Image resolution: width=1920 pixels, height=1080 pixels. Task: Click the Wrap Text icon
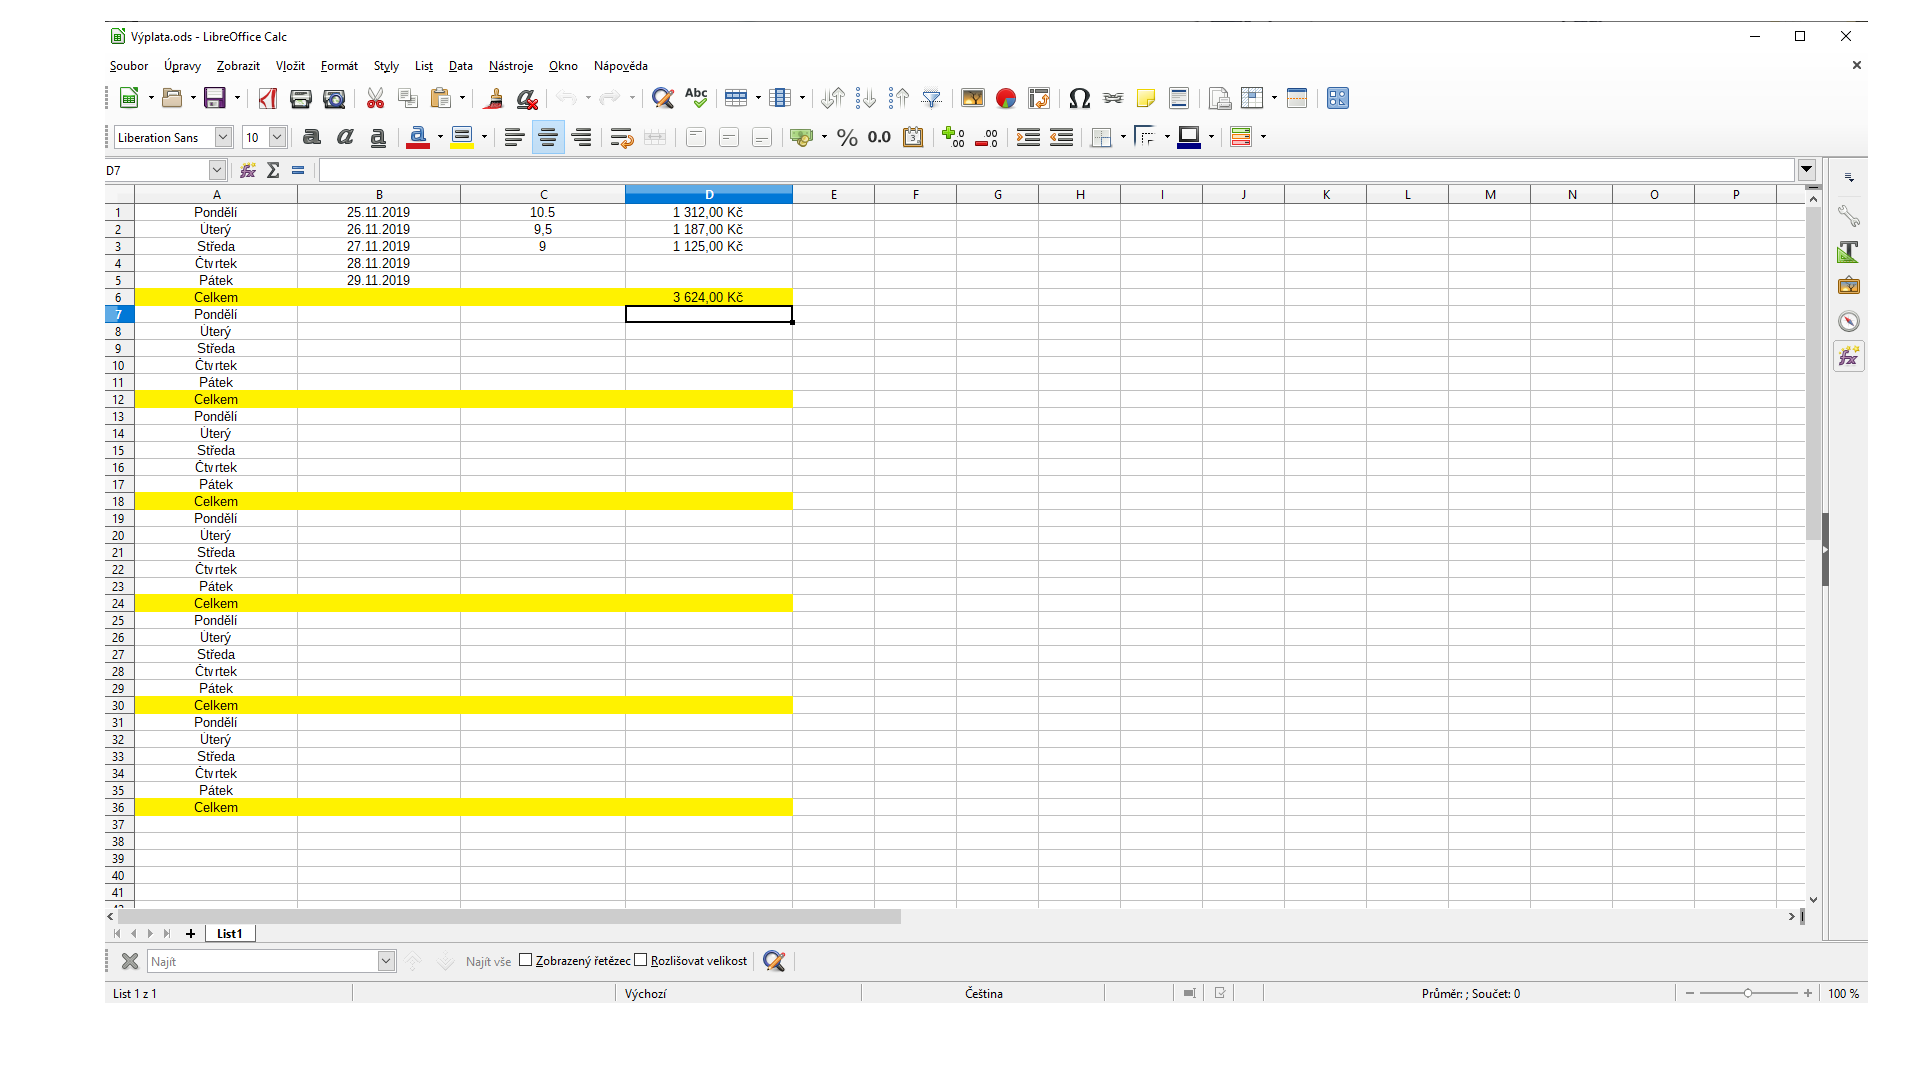coord(621,137)
